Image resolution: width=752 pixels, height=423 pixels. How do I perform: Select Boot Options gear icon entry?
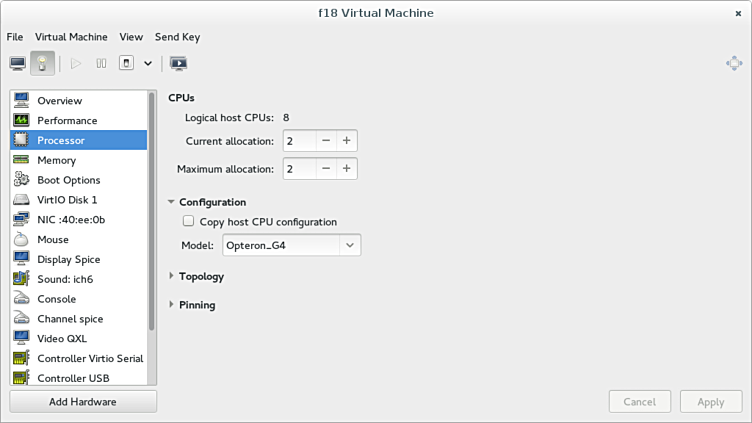[x=68, y=180]
